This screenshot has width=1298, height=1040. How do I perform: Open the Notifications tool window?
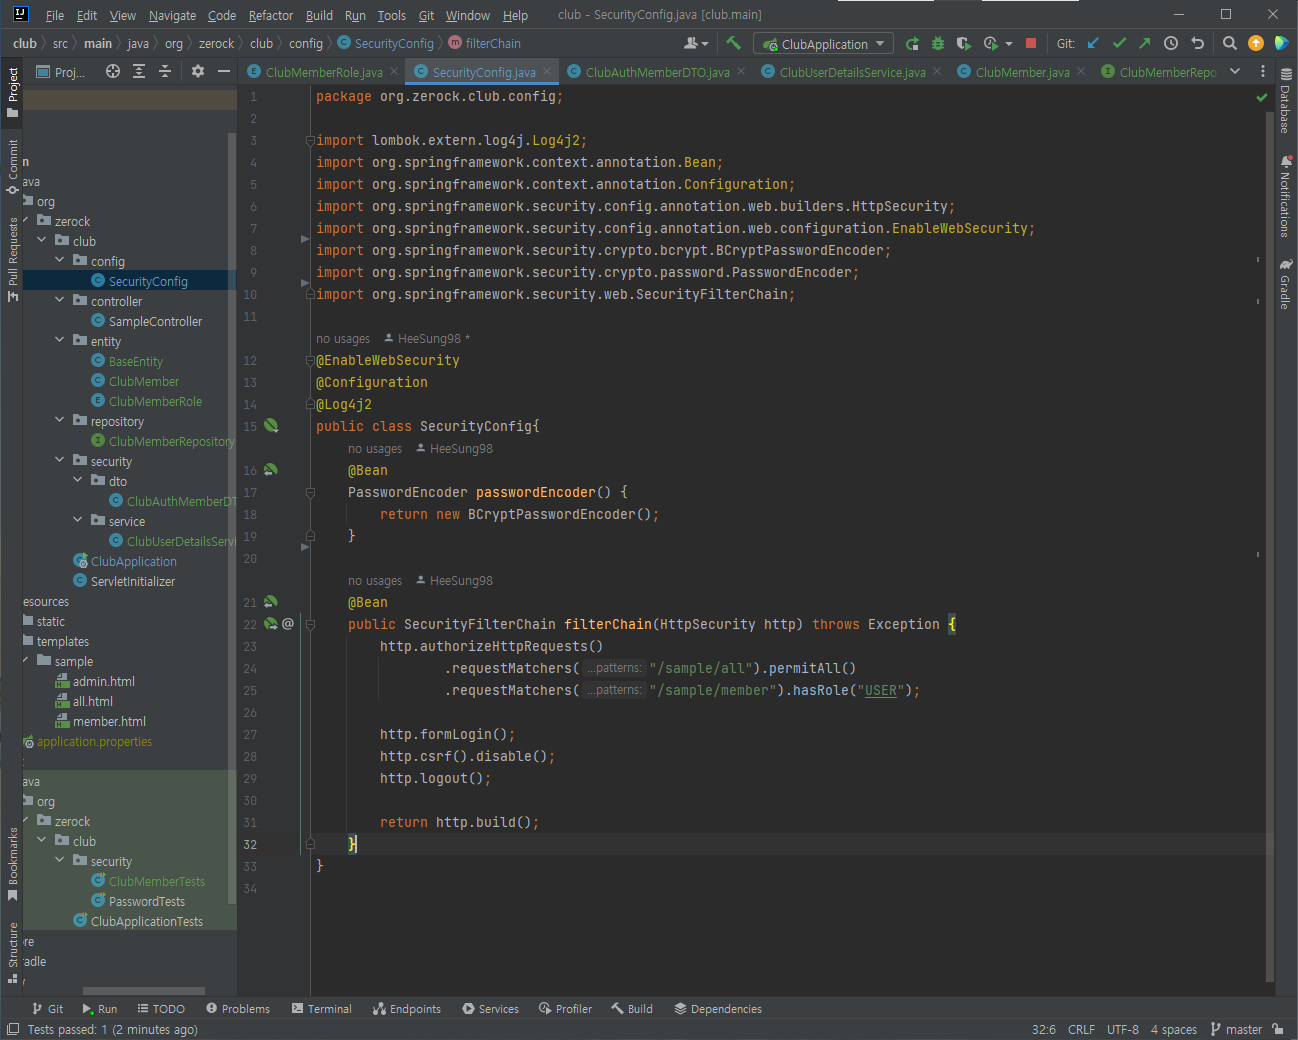tap(1286, 196)
